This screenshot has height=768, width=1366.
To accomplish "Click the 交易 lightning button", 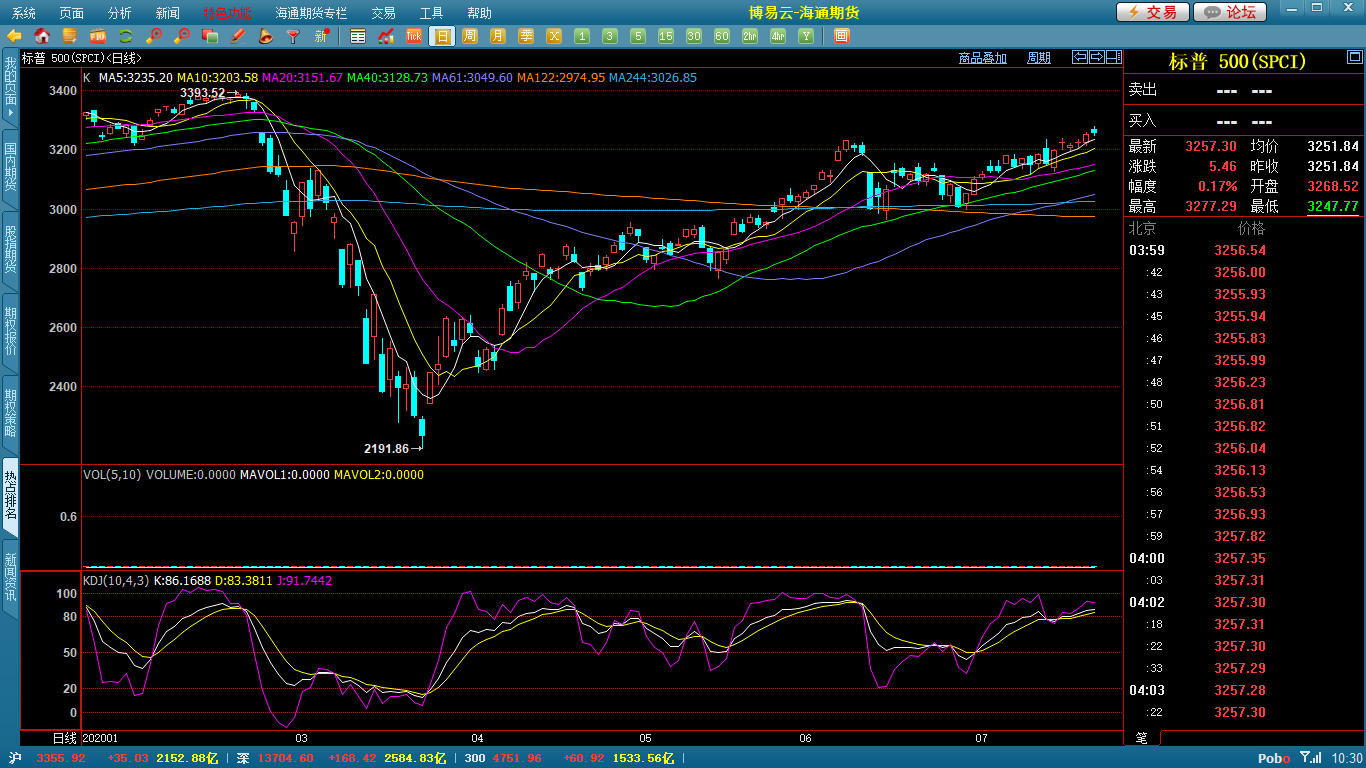I will [1153, 12].
